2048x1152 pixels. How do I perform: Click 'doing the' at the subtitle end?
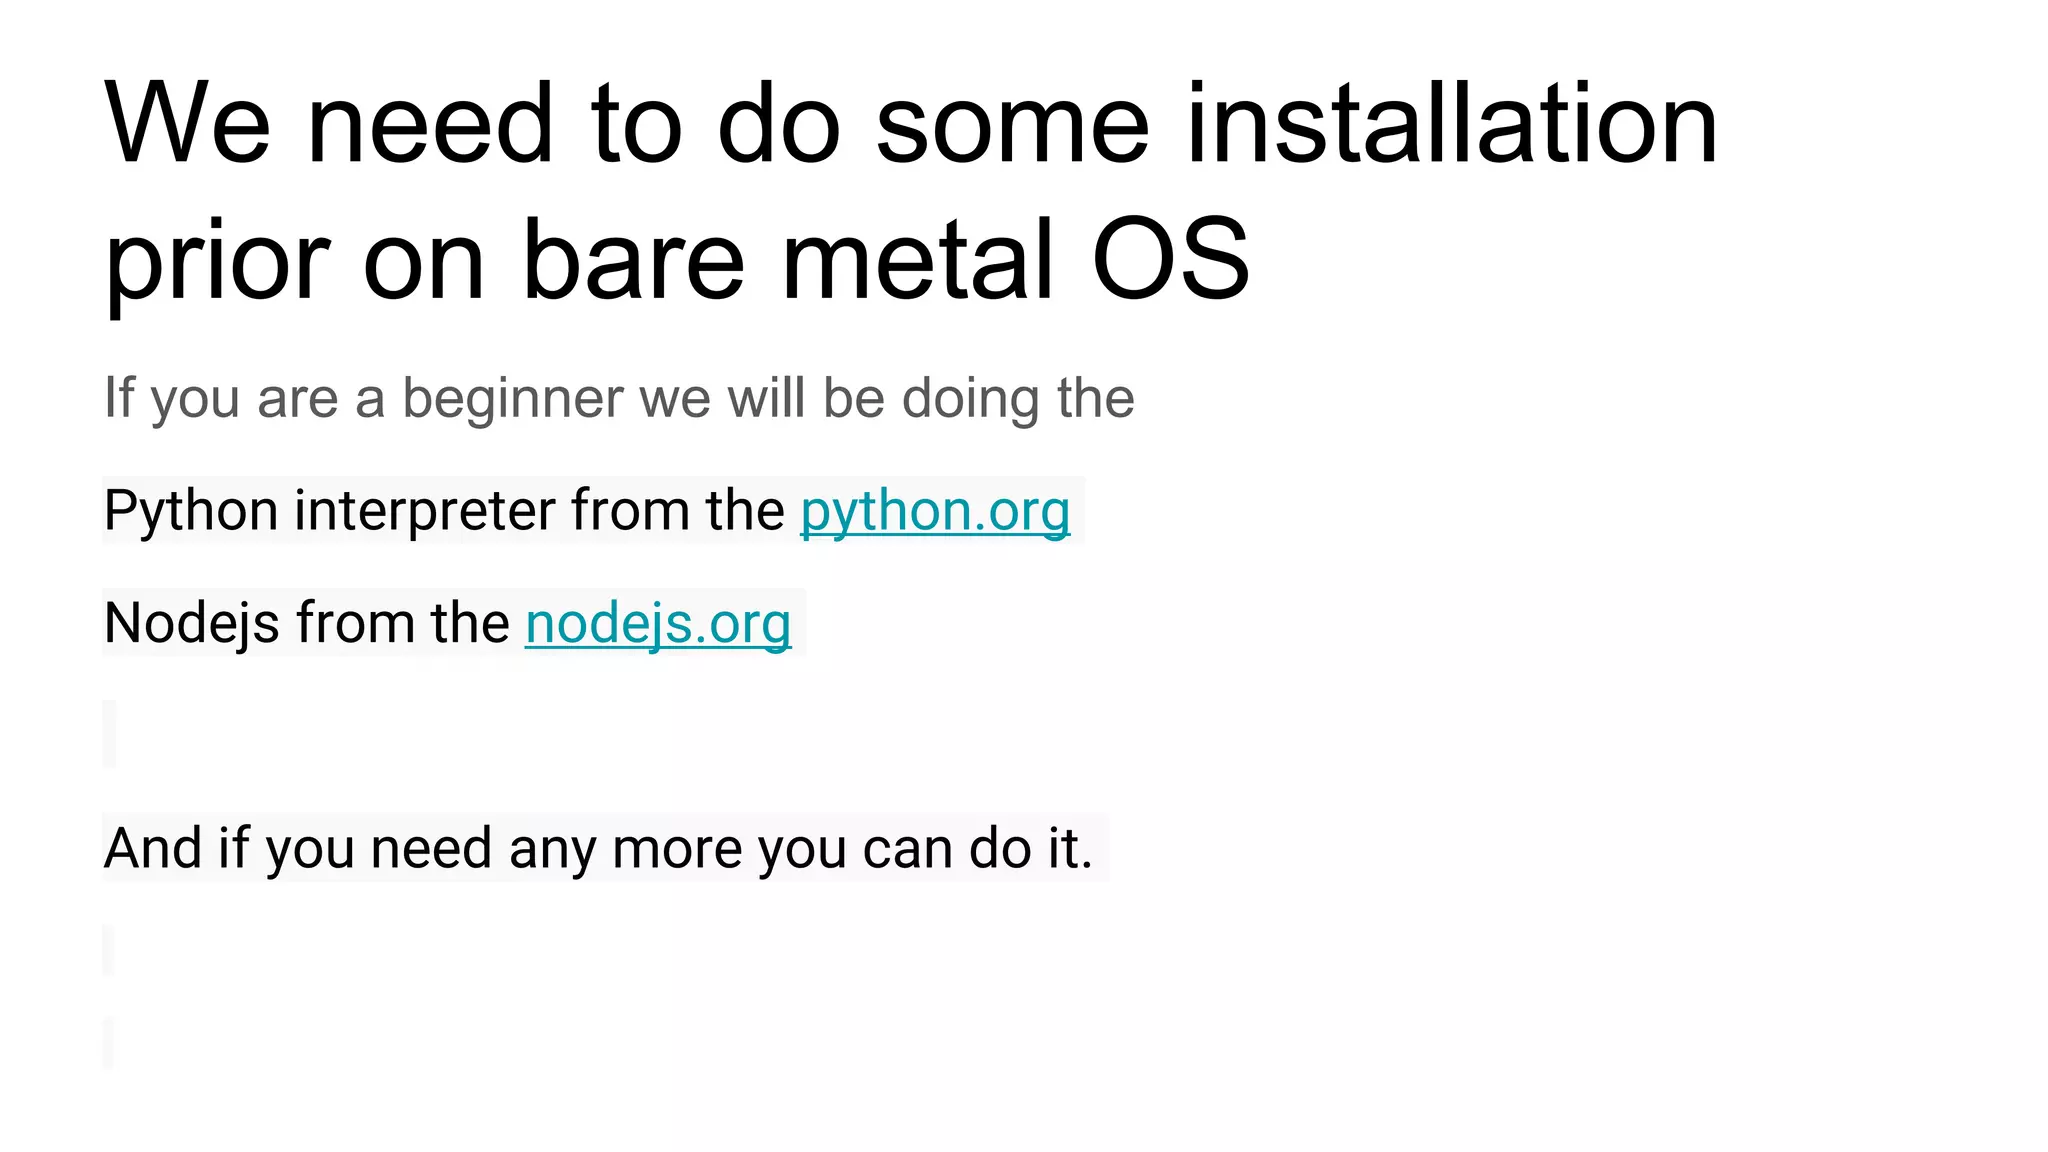tap(1018, 399)
